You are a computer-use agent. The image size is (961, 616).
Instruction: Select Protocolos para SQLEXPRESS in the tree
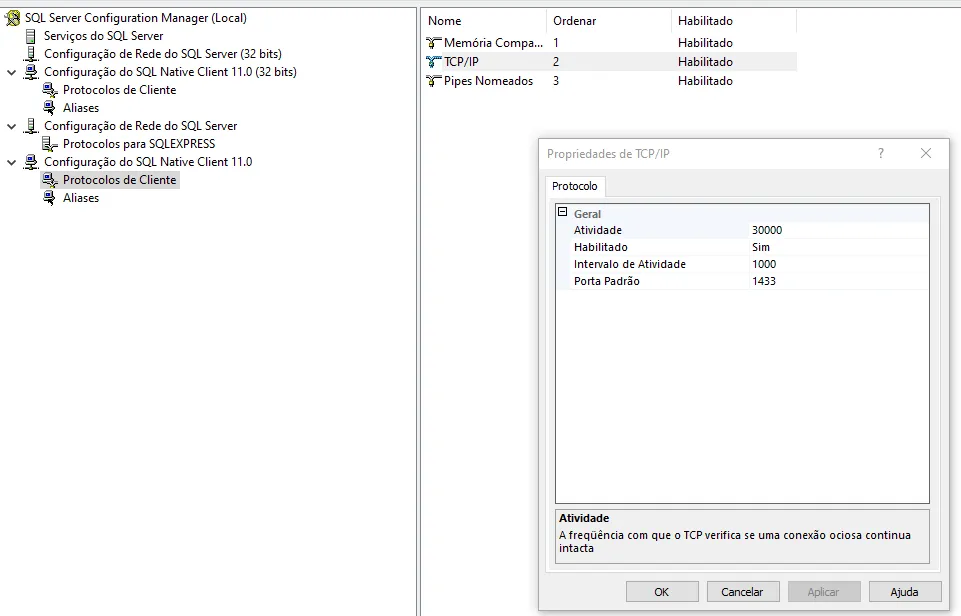(139, 144)
